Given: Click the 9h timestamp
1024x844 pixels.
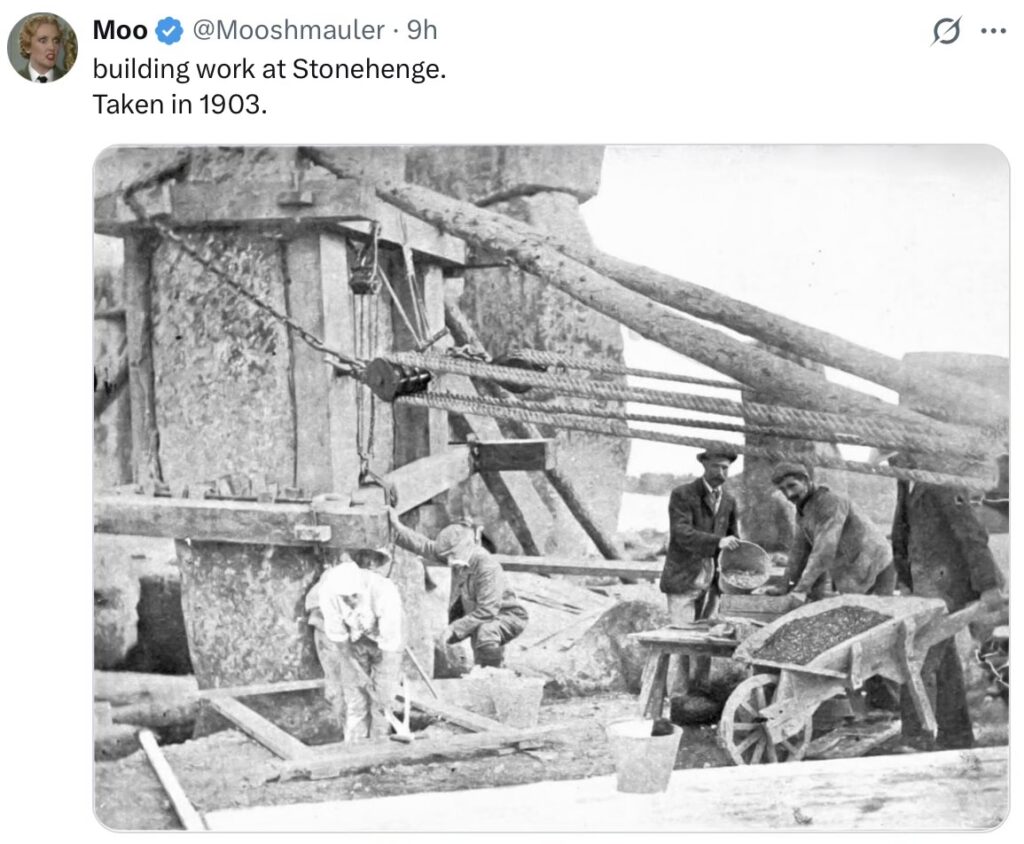Looking at the screenshot, I should [422, 30].
